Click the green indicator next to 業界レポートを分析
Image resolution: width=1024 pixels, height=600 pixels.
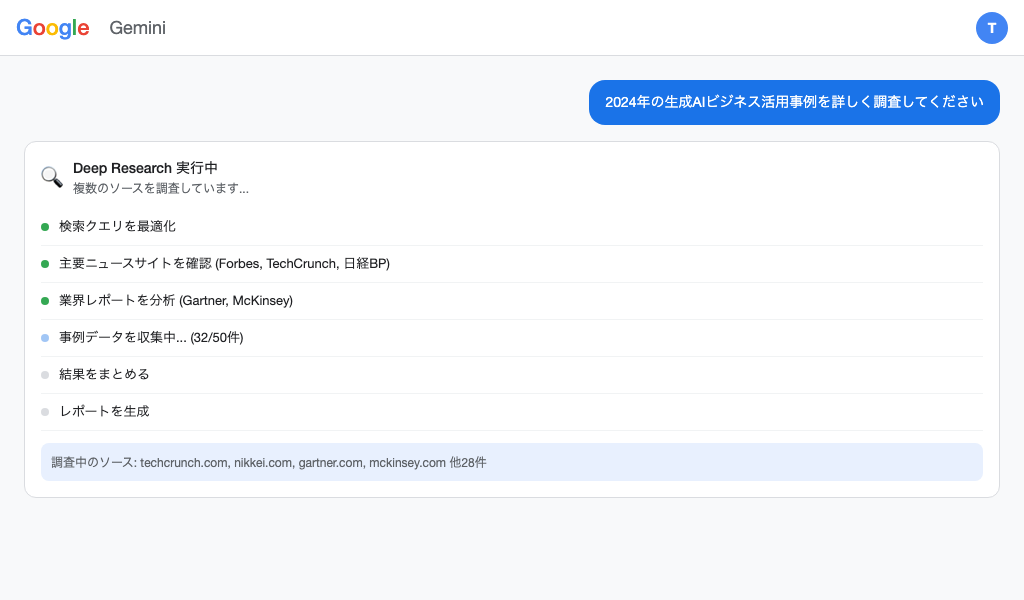44,300
